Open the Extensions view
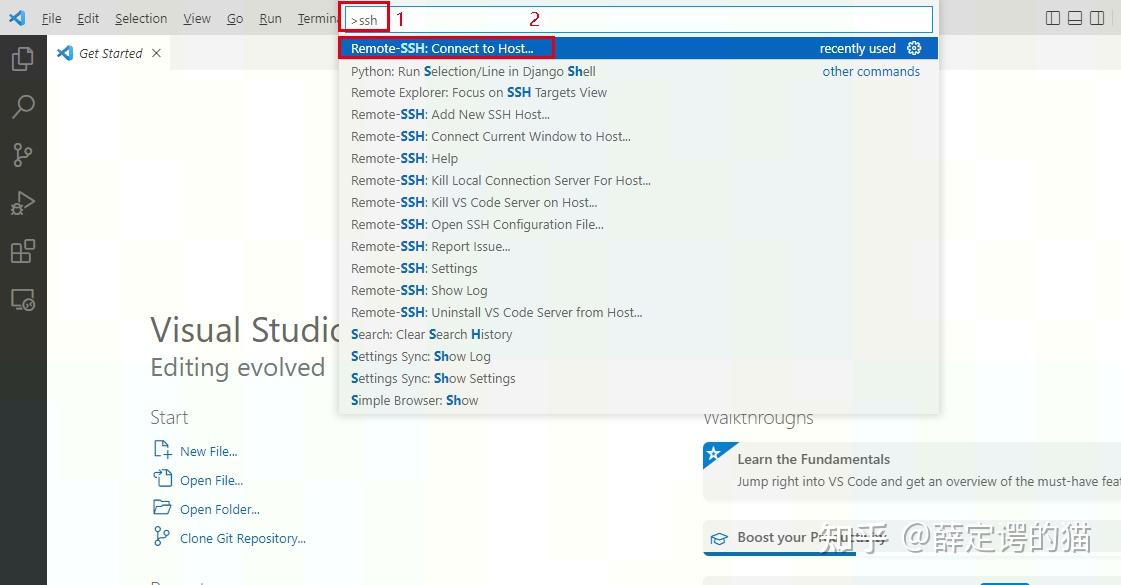1121x585 pixels. (23, 251)
